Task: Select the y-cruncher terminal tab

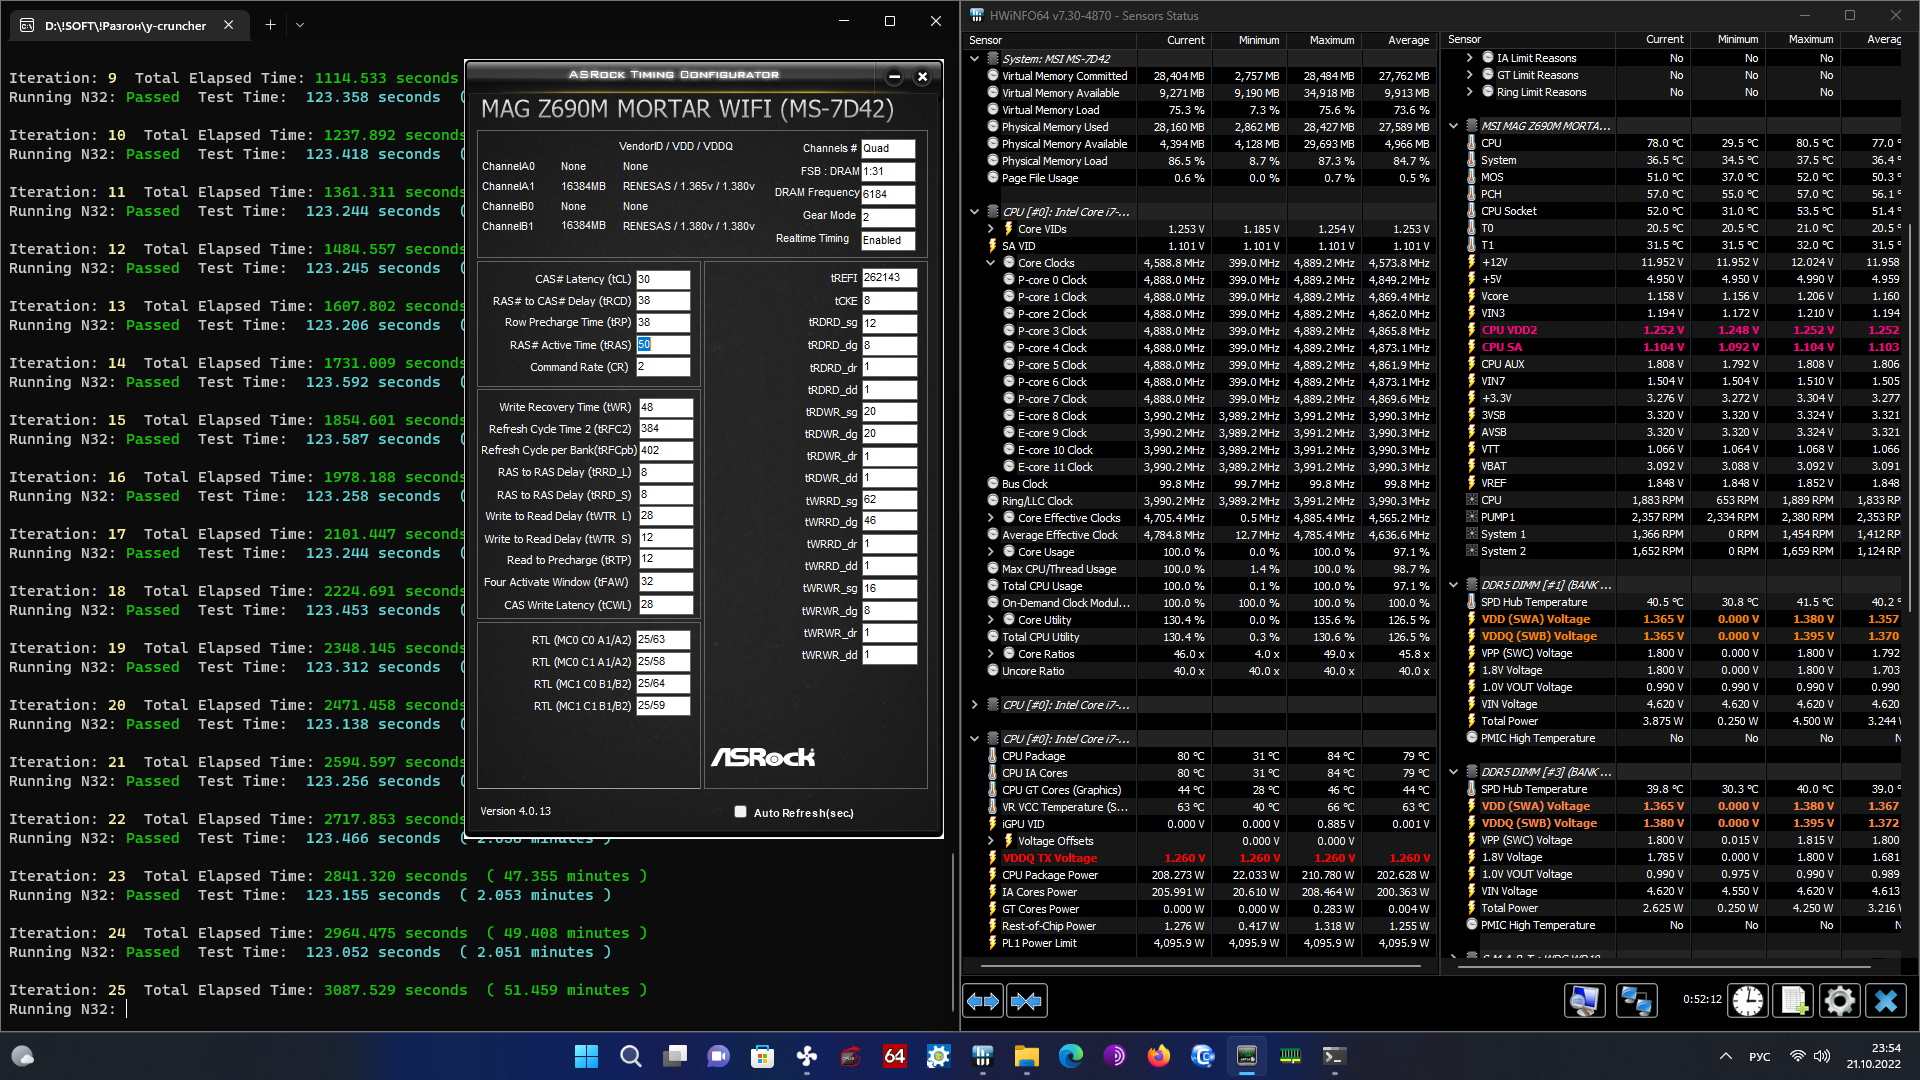Action: tap(125, 25)
